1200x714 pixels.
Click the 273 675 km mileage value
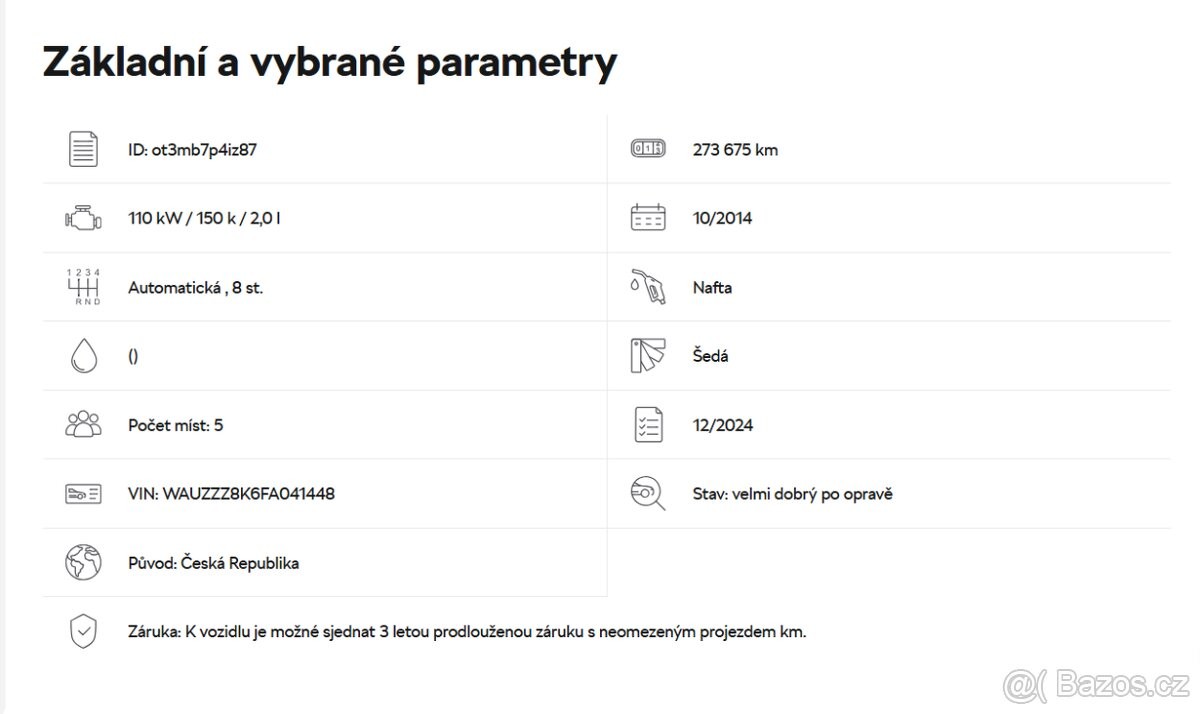coord(735,150)
